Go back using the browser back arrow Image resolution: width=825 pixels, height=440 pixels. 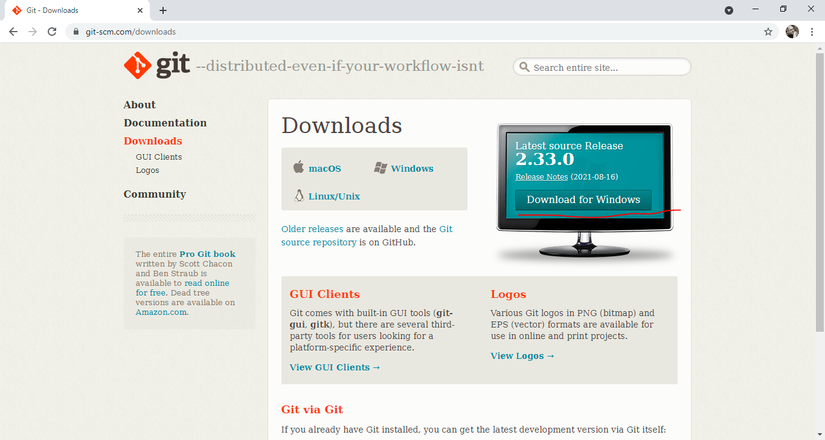(x=14, y=32)
